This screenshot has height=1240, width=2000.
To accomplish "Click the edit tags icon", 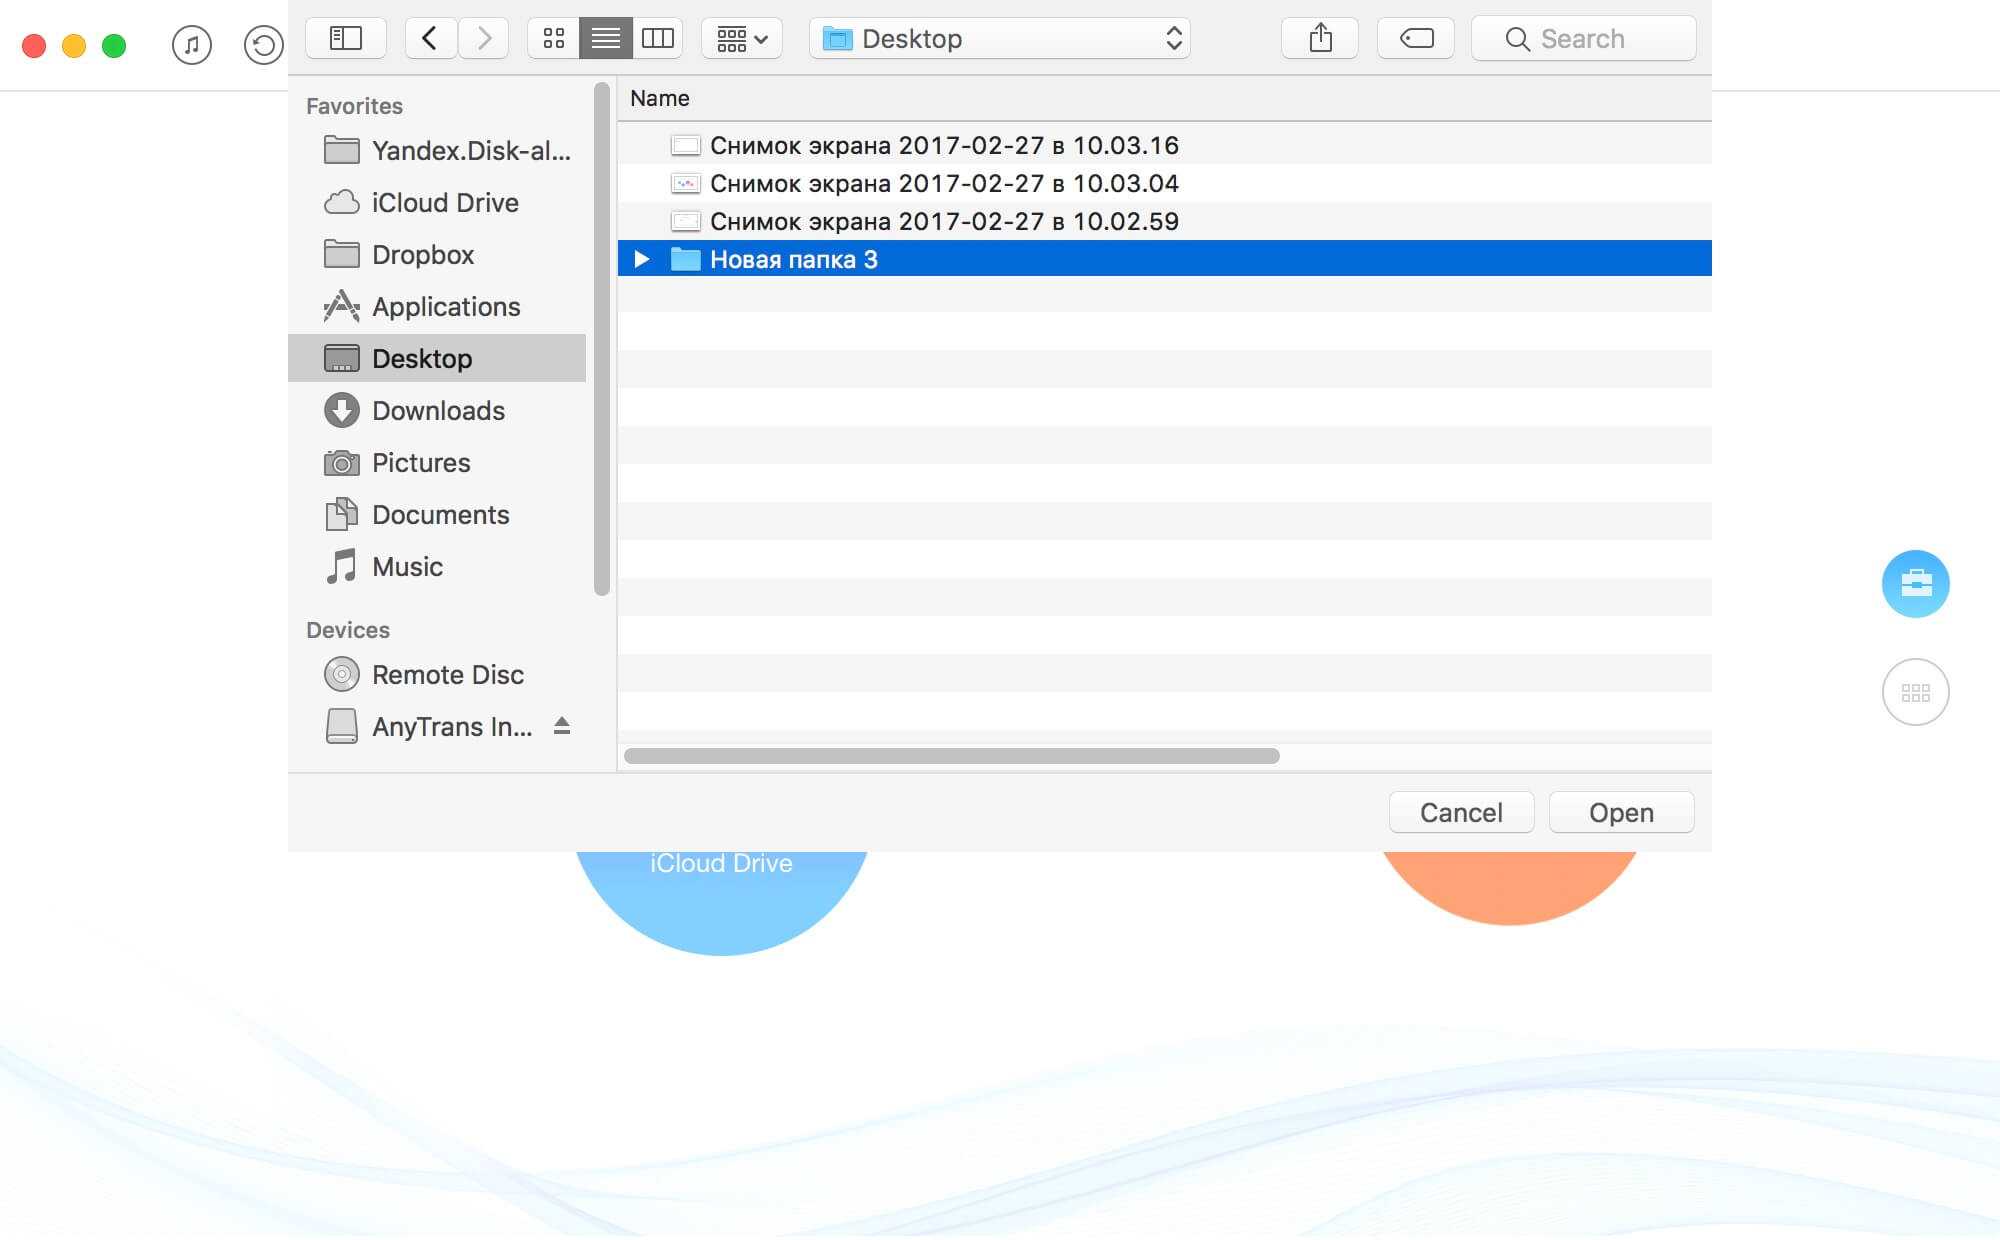I will [1415, 39].
